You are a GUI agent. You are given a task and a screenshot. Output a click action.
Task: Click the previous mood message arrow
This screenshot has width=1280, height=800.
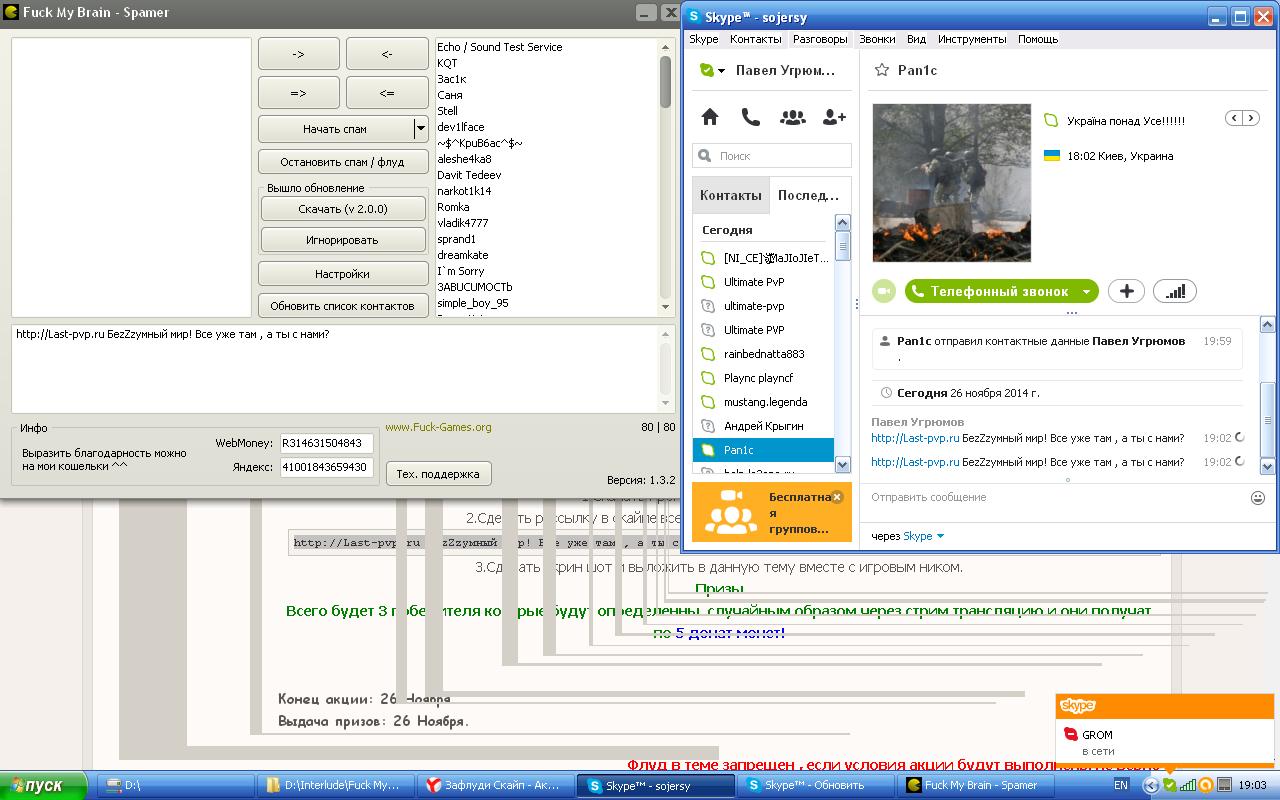click(1235, 118)
